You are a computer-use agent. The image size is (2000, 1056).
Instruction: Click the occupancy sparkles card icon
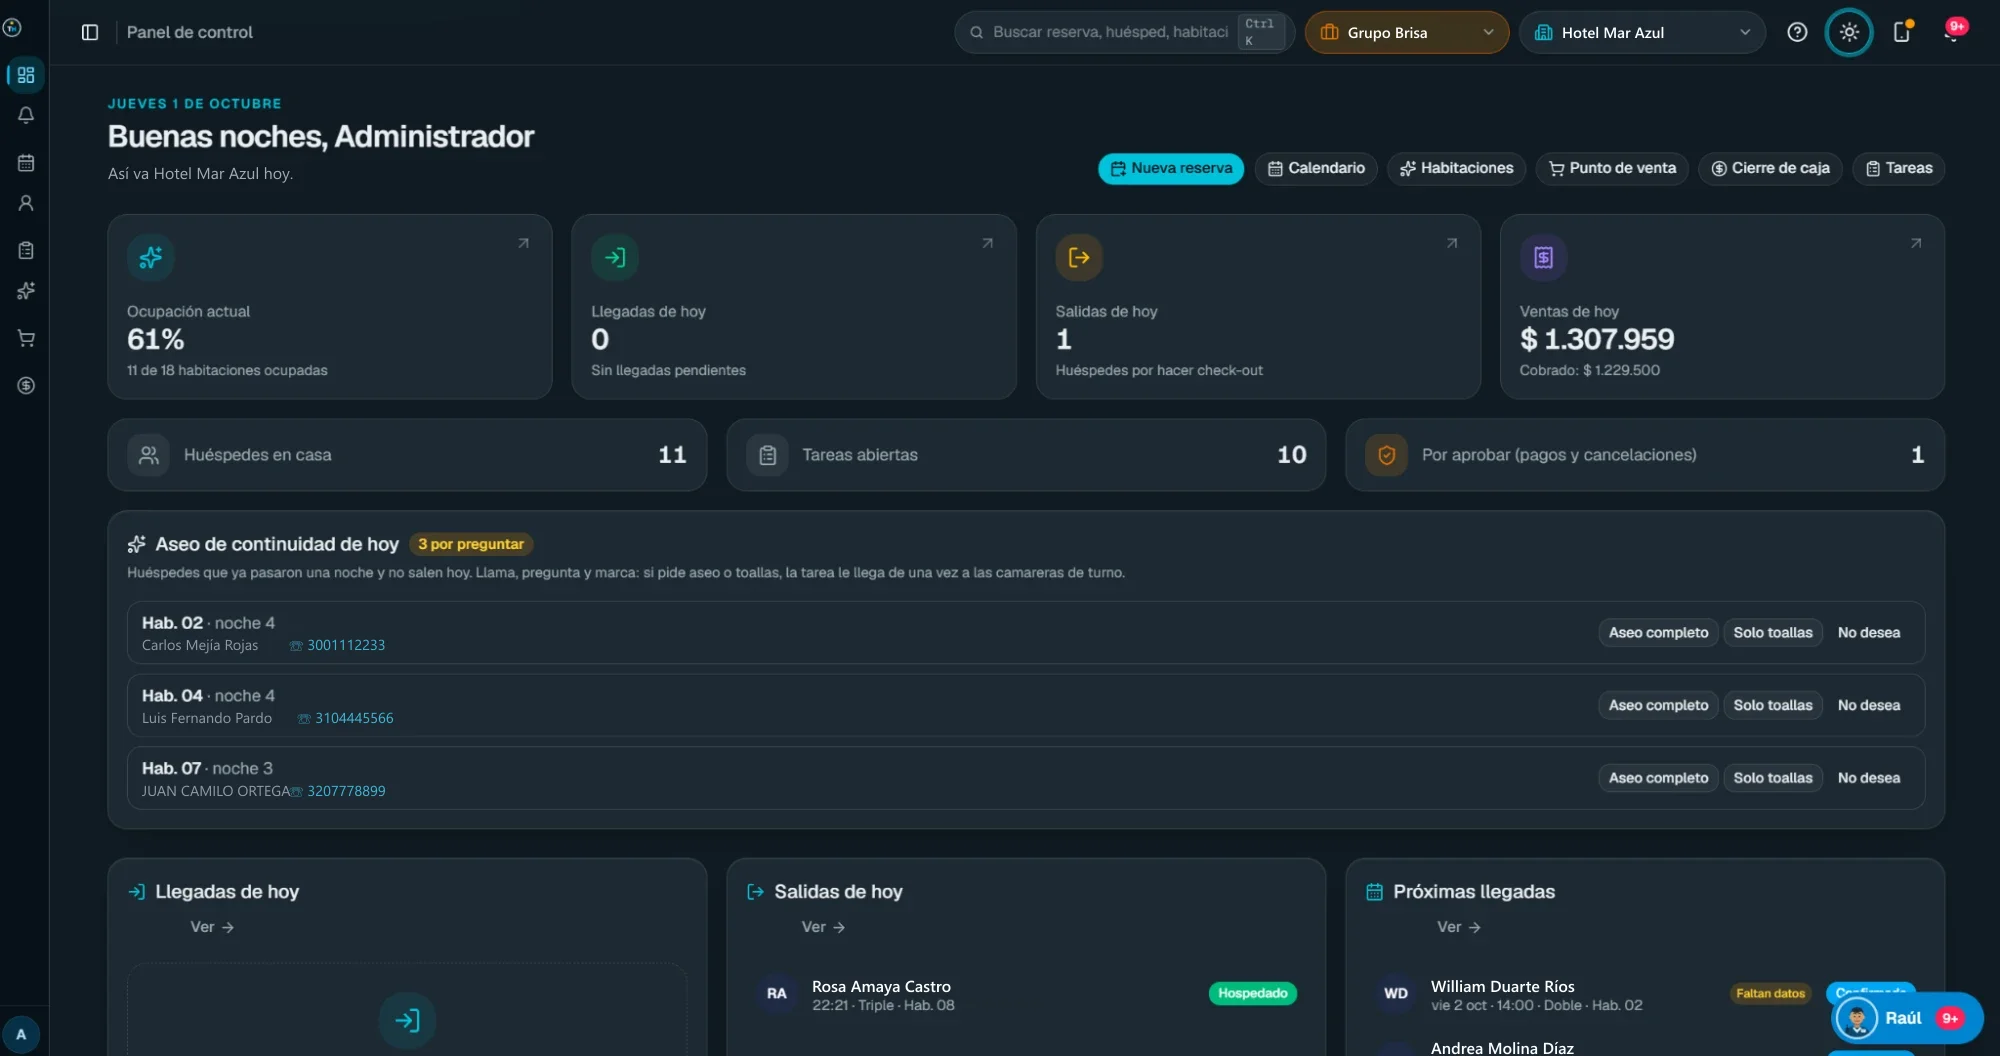151,258
